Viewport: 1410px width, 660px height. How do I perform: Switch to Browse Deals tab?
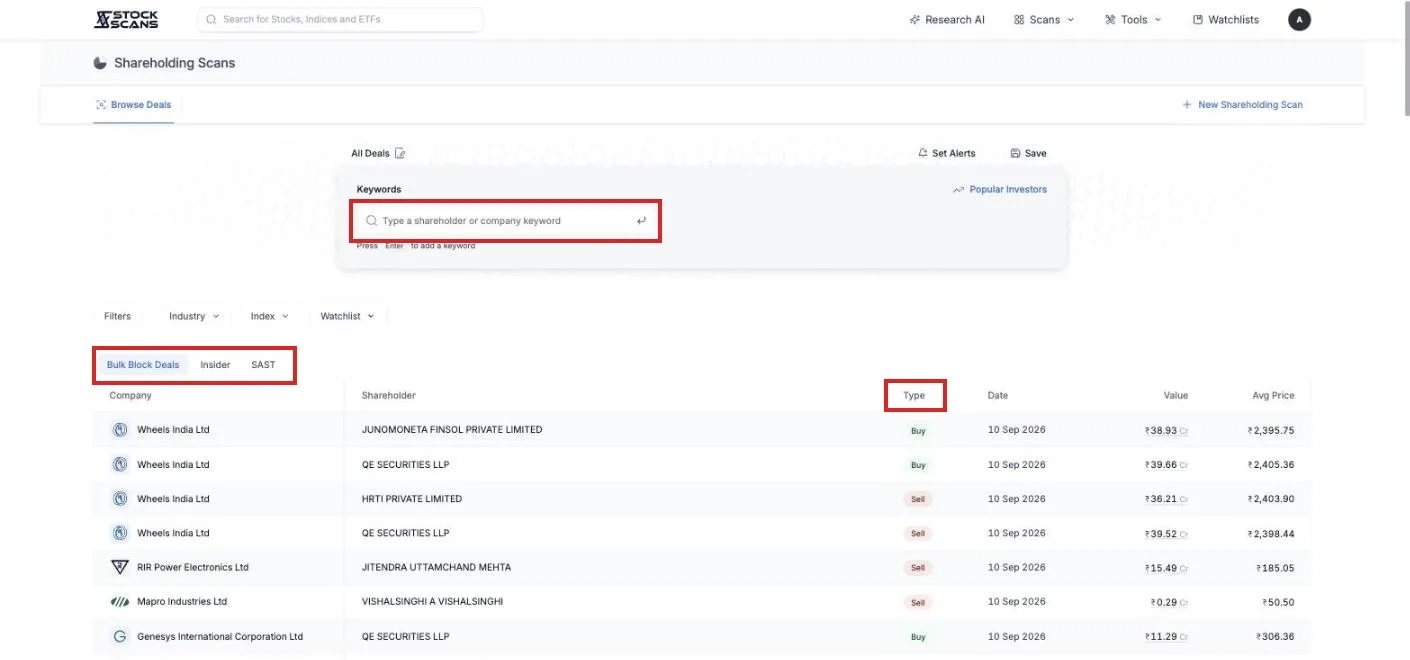134,105
